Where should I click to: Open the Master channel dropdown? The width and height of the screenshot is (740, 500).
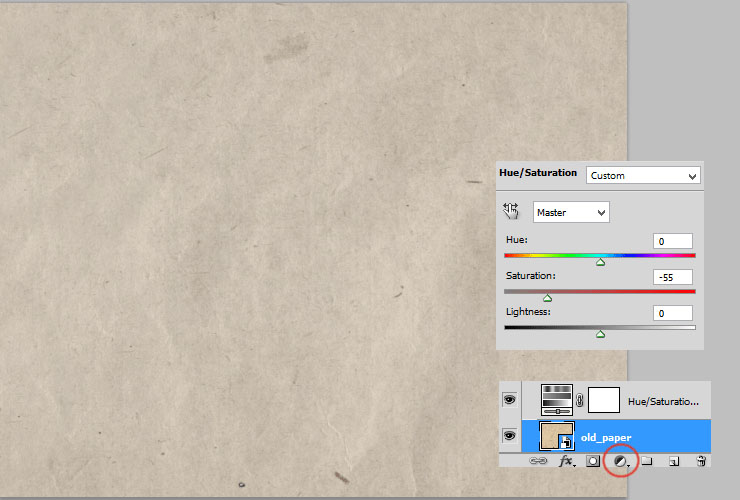pyautogui.click(x=571, y=212)
